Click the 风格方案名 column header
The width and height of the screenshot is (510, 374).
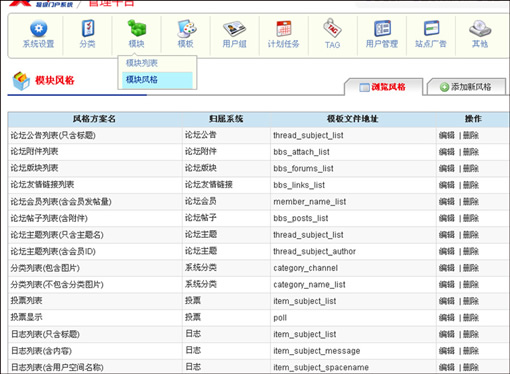pyautogui.click(x=94, y=119)
